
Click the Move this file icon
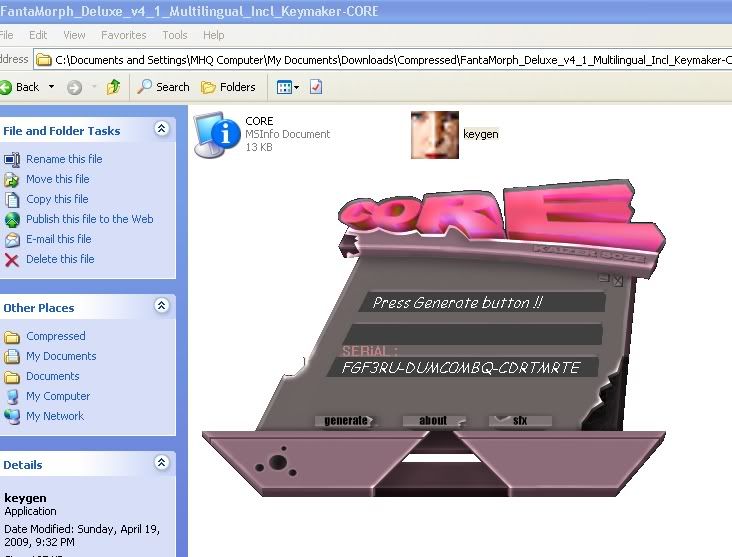(12, 180)
